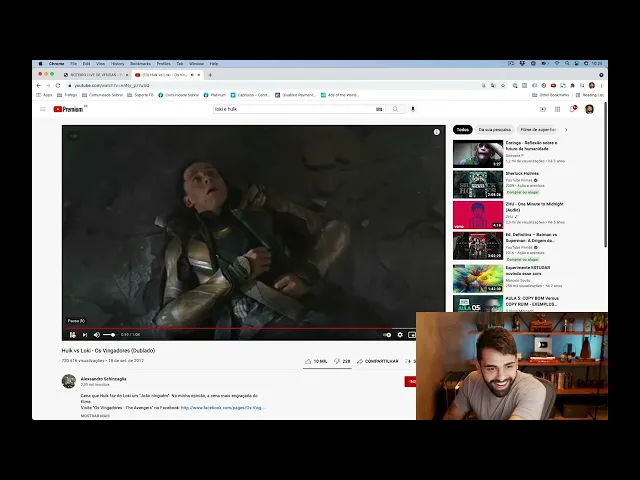The height and width of the screenshot is (480, 640).
Task: Click the COMPARTILHAR share button
Action: [x=378, y=361]
